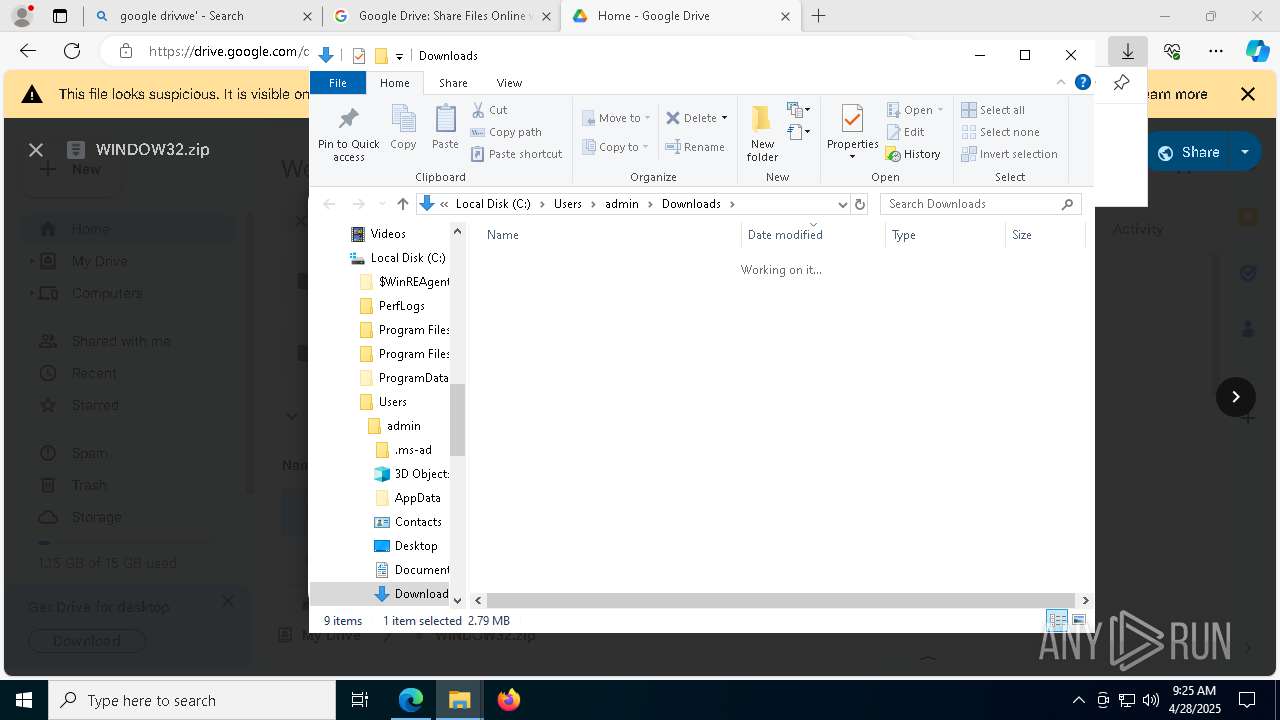Open Move to dropdown
The height and width of the screenshot is (720, 1280).
tap(616, 118)
